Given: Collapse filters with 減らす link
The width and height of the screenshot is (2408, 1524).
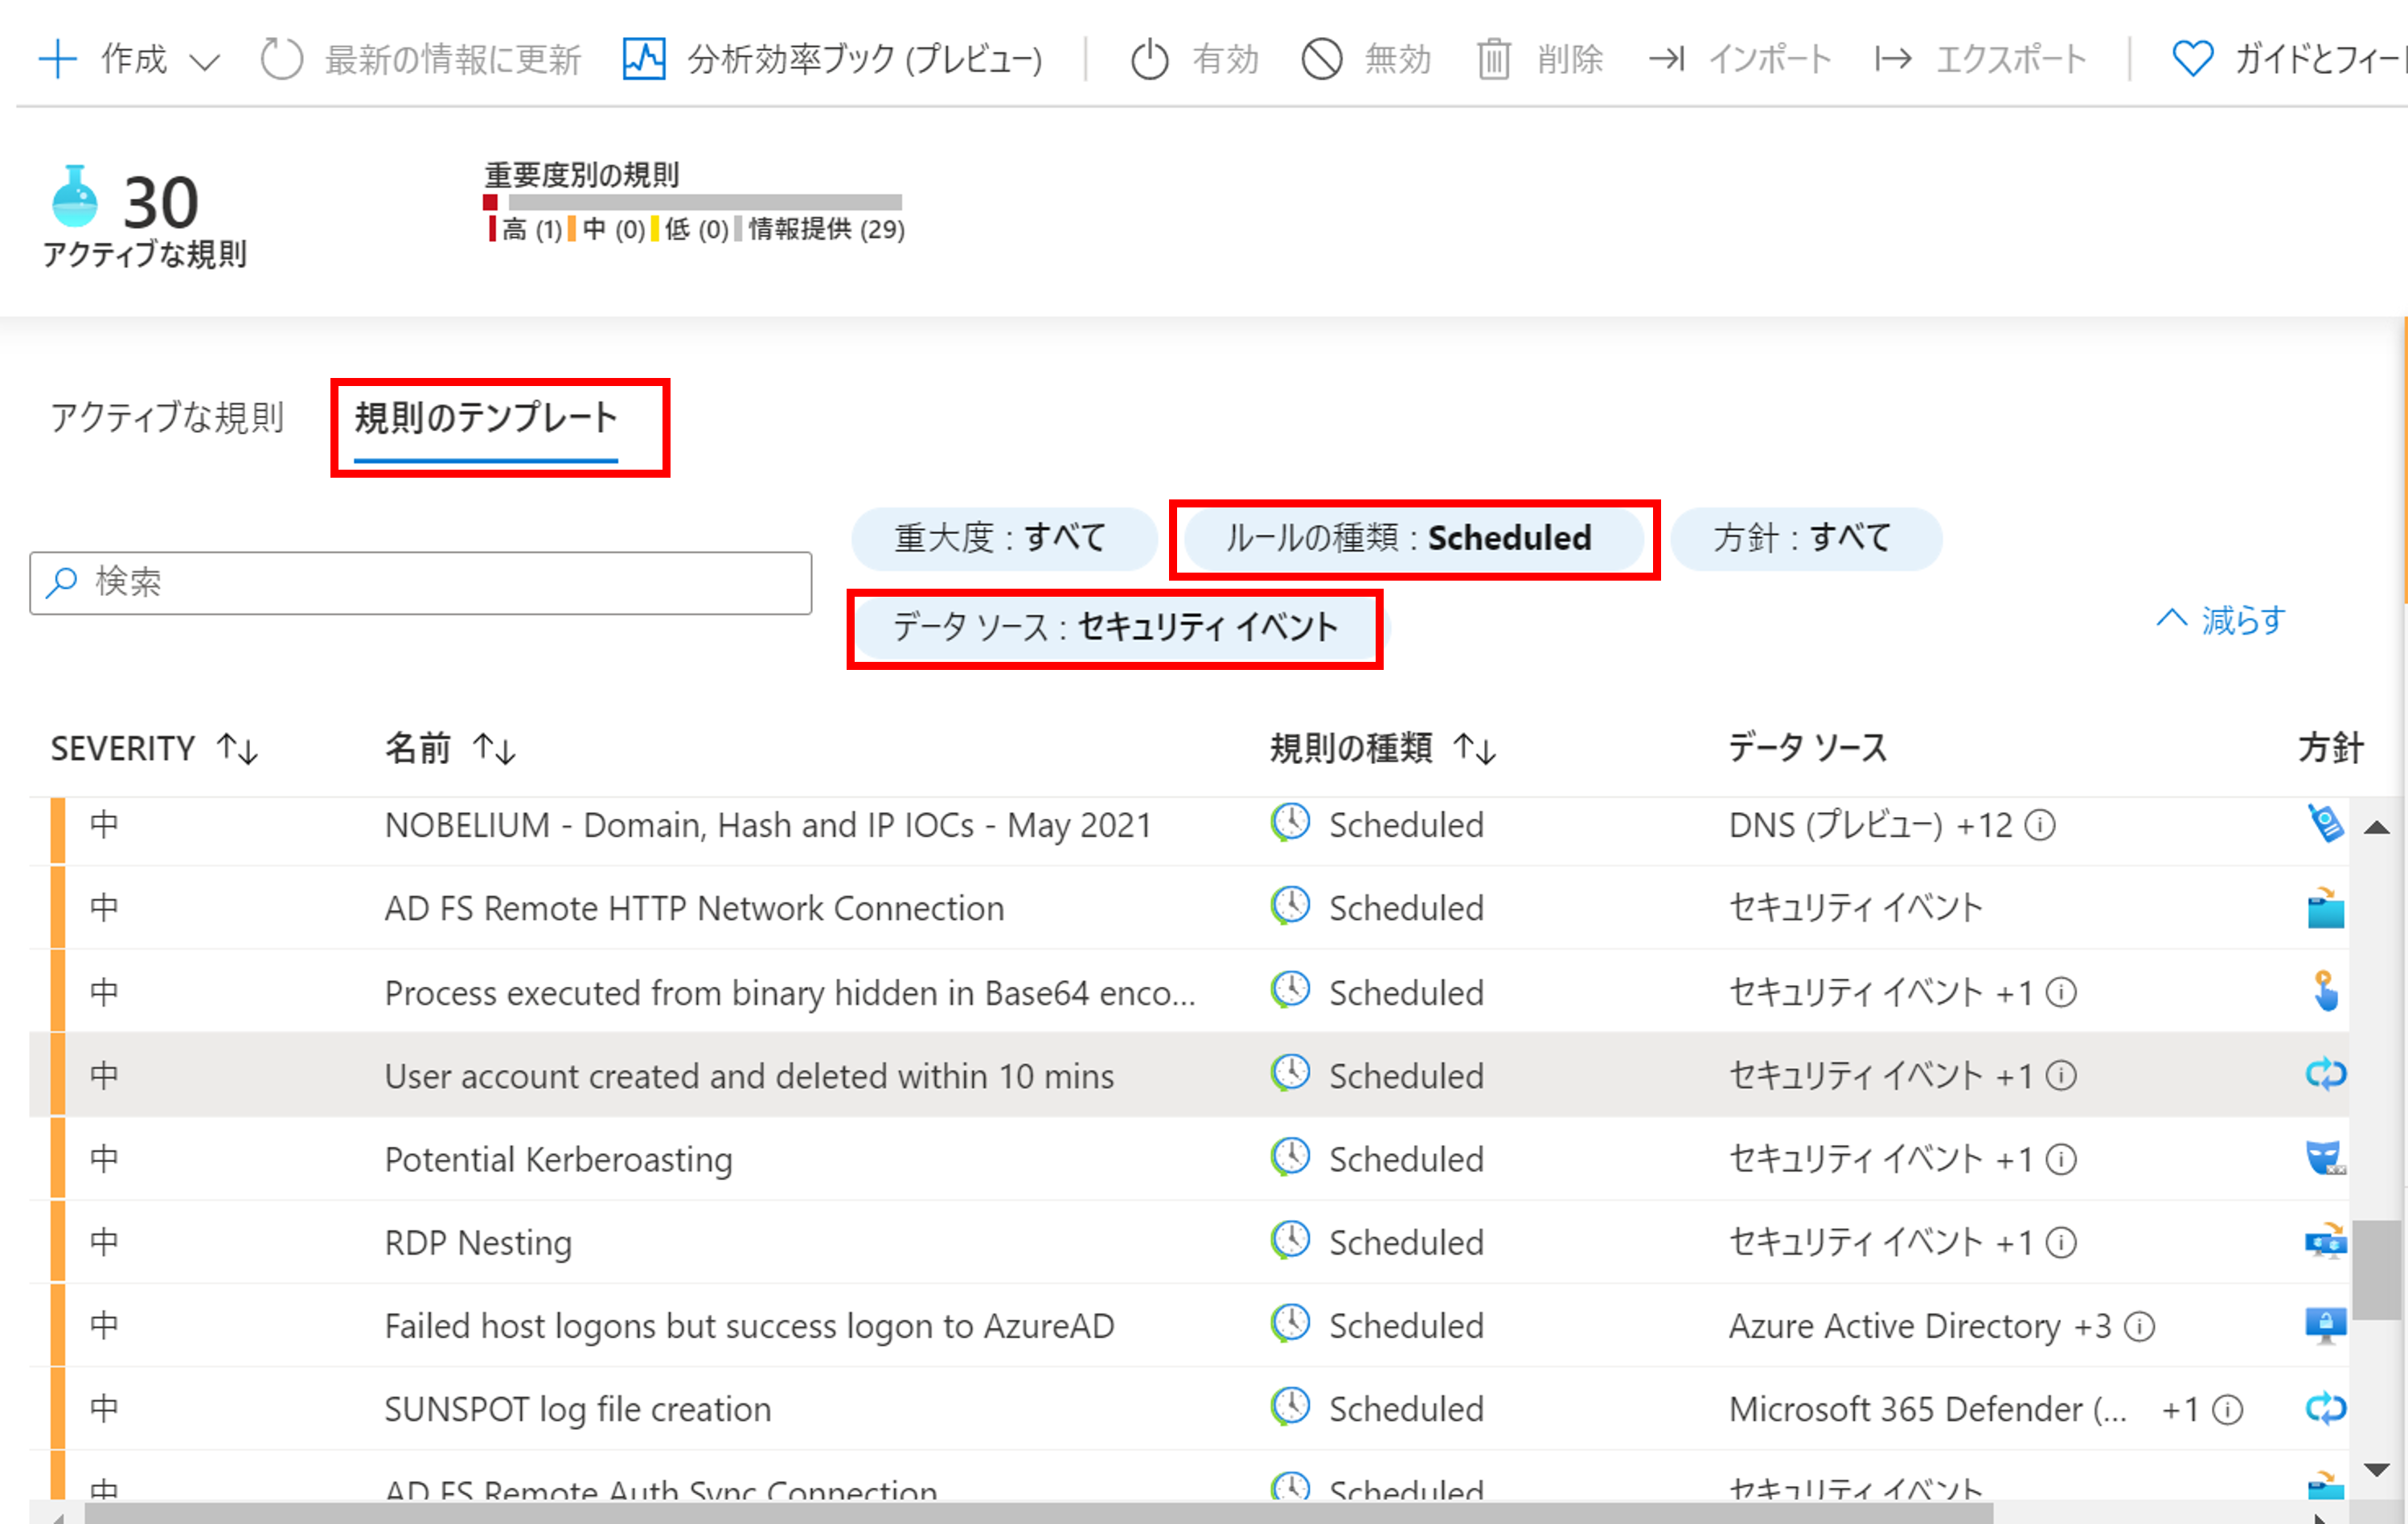Looking at the screenshot, I should click(x=2222, y=621).
